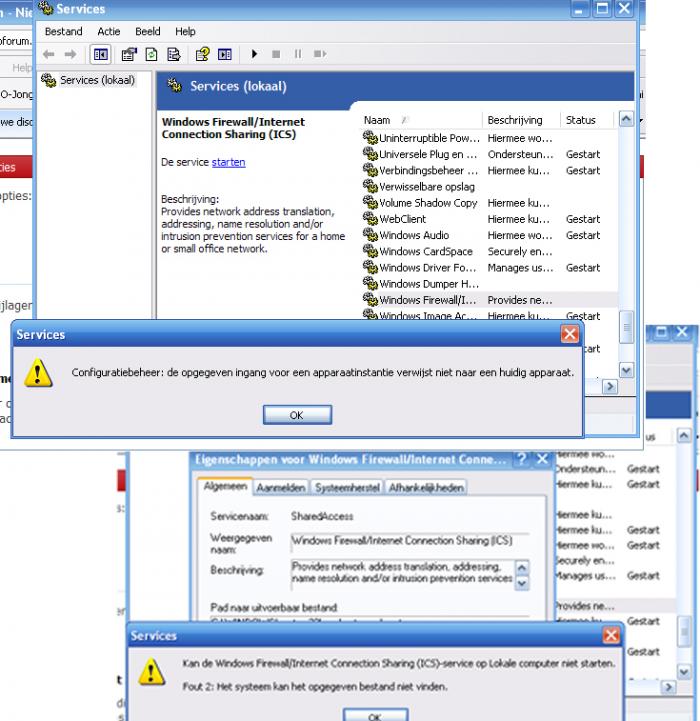
Task: Select the Windows CardSpace service icon
Action: 370,251
